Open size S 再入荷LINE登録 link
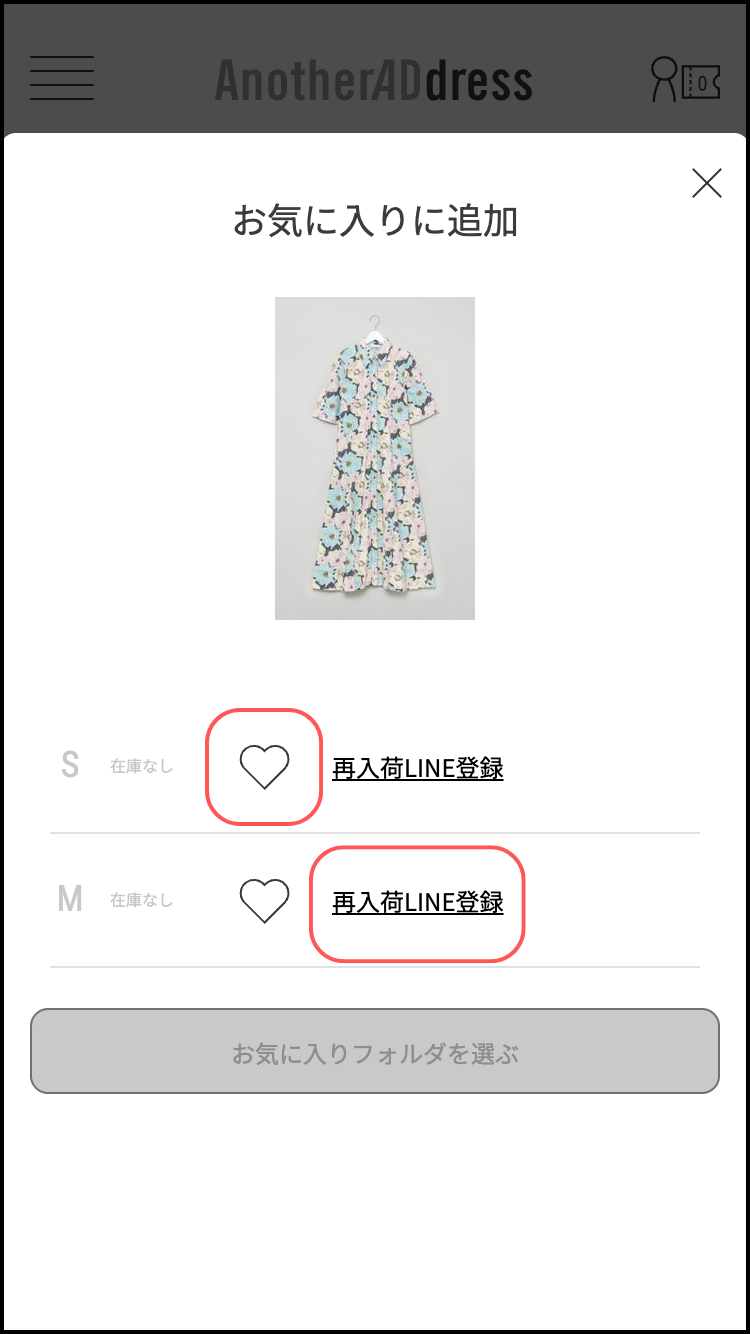 [418, 768]
